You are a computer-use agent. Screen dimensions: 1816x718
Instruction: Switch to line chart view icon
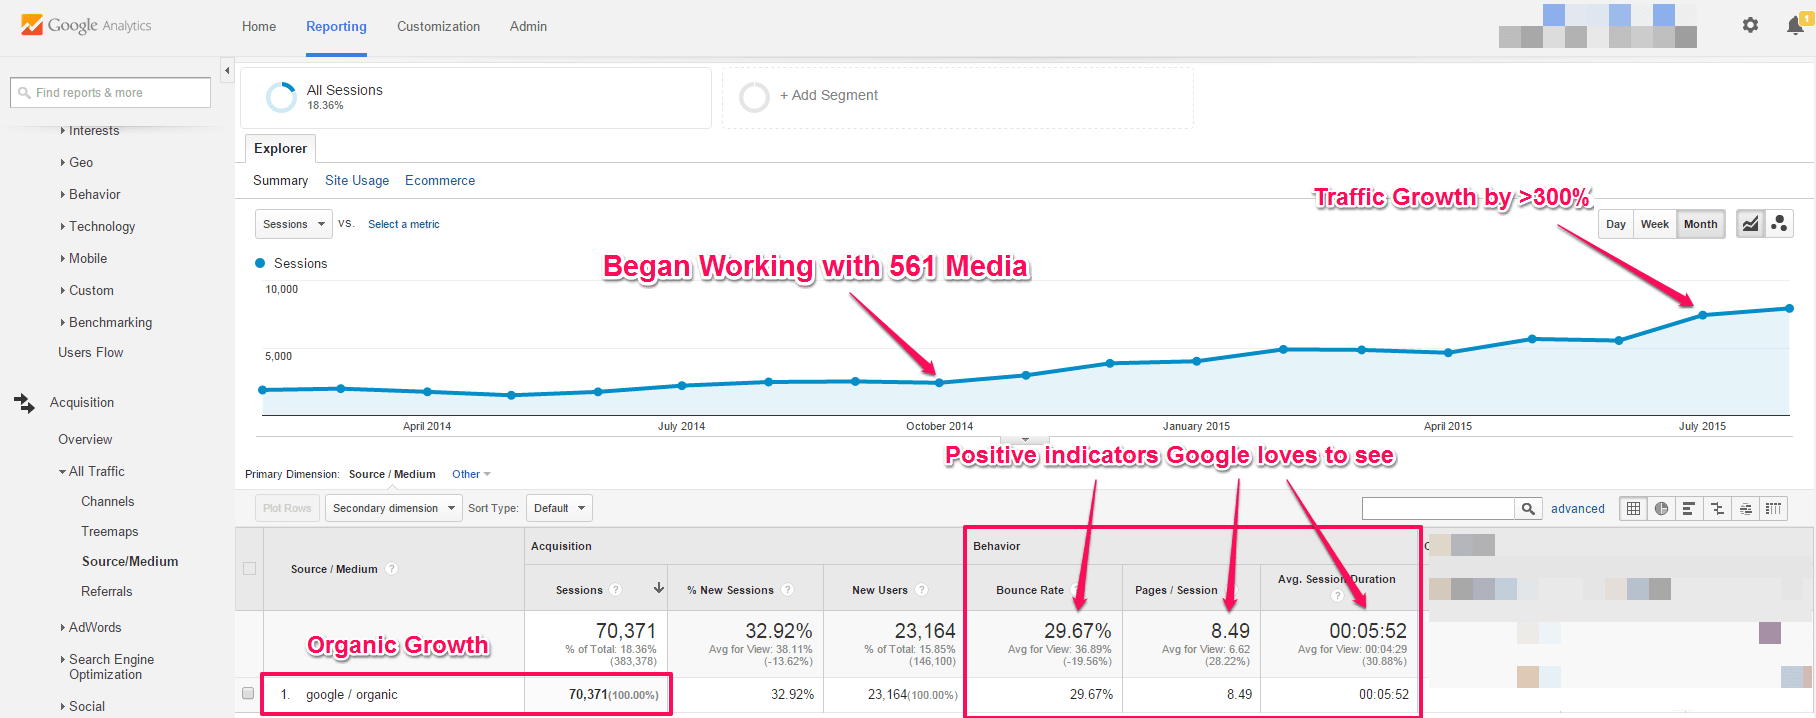1750,224
